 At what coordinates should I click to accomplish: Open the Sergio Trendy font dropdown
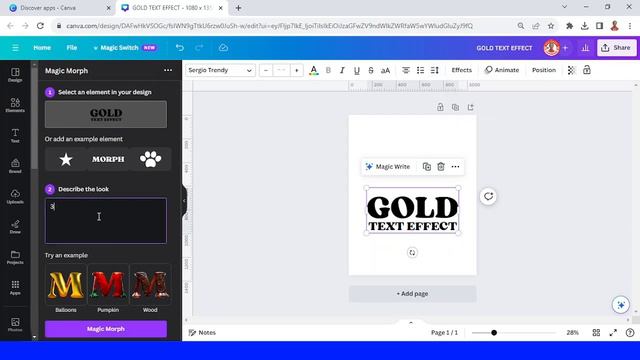click(220, 70)
